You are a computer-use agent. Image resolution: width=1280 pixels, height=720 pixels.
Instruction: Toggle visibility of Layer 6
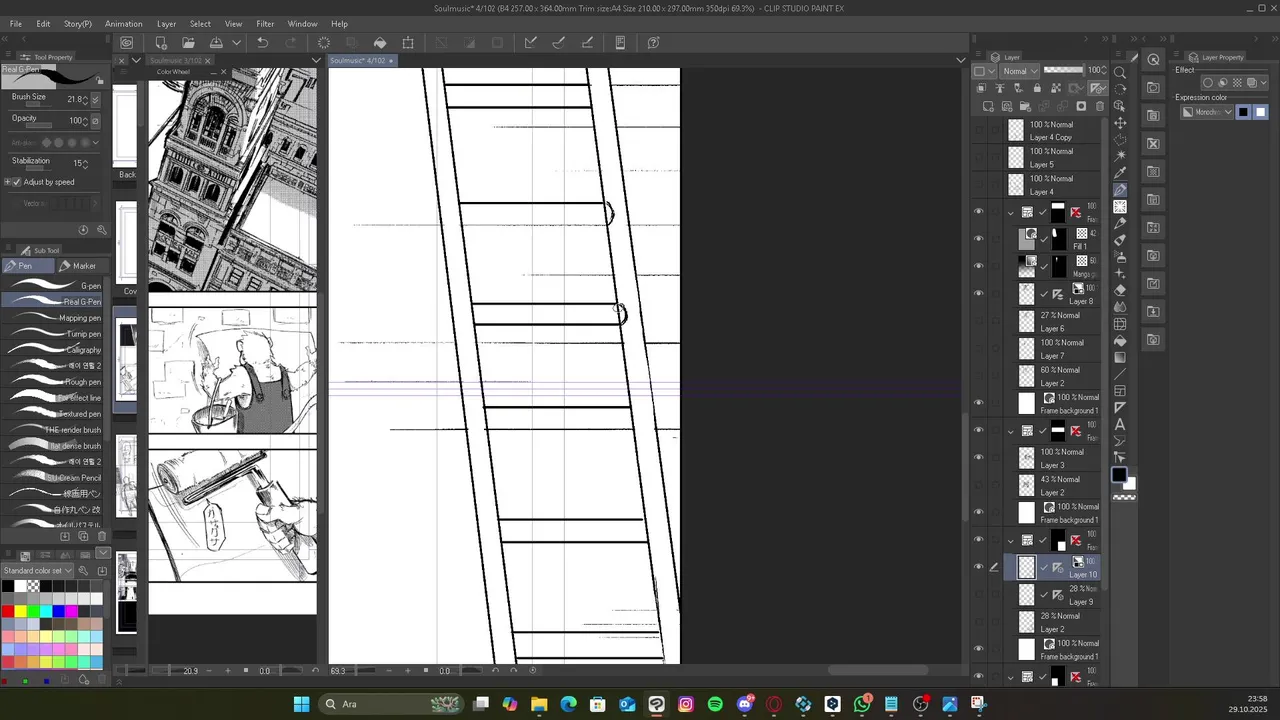click(x=978, y=321)
